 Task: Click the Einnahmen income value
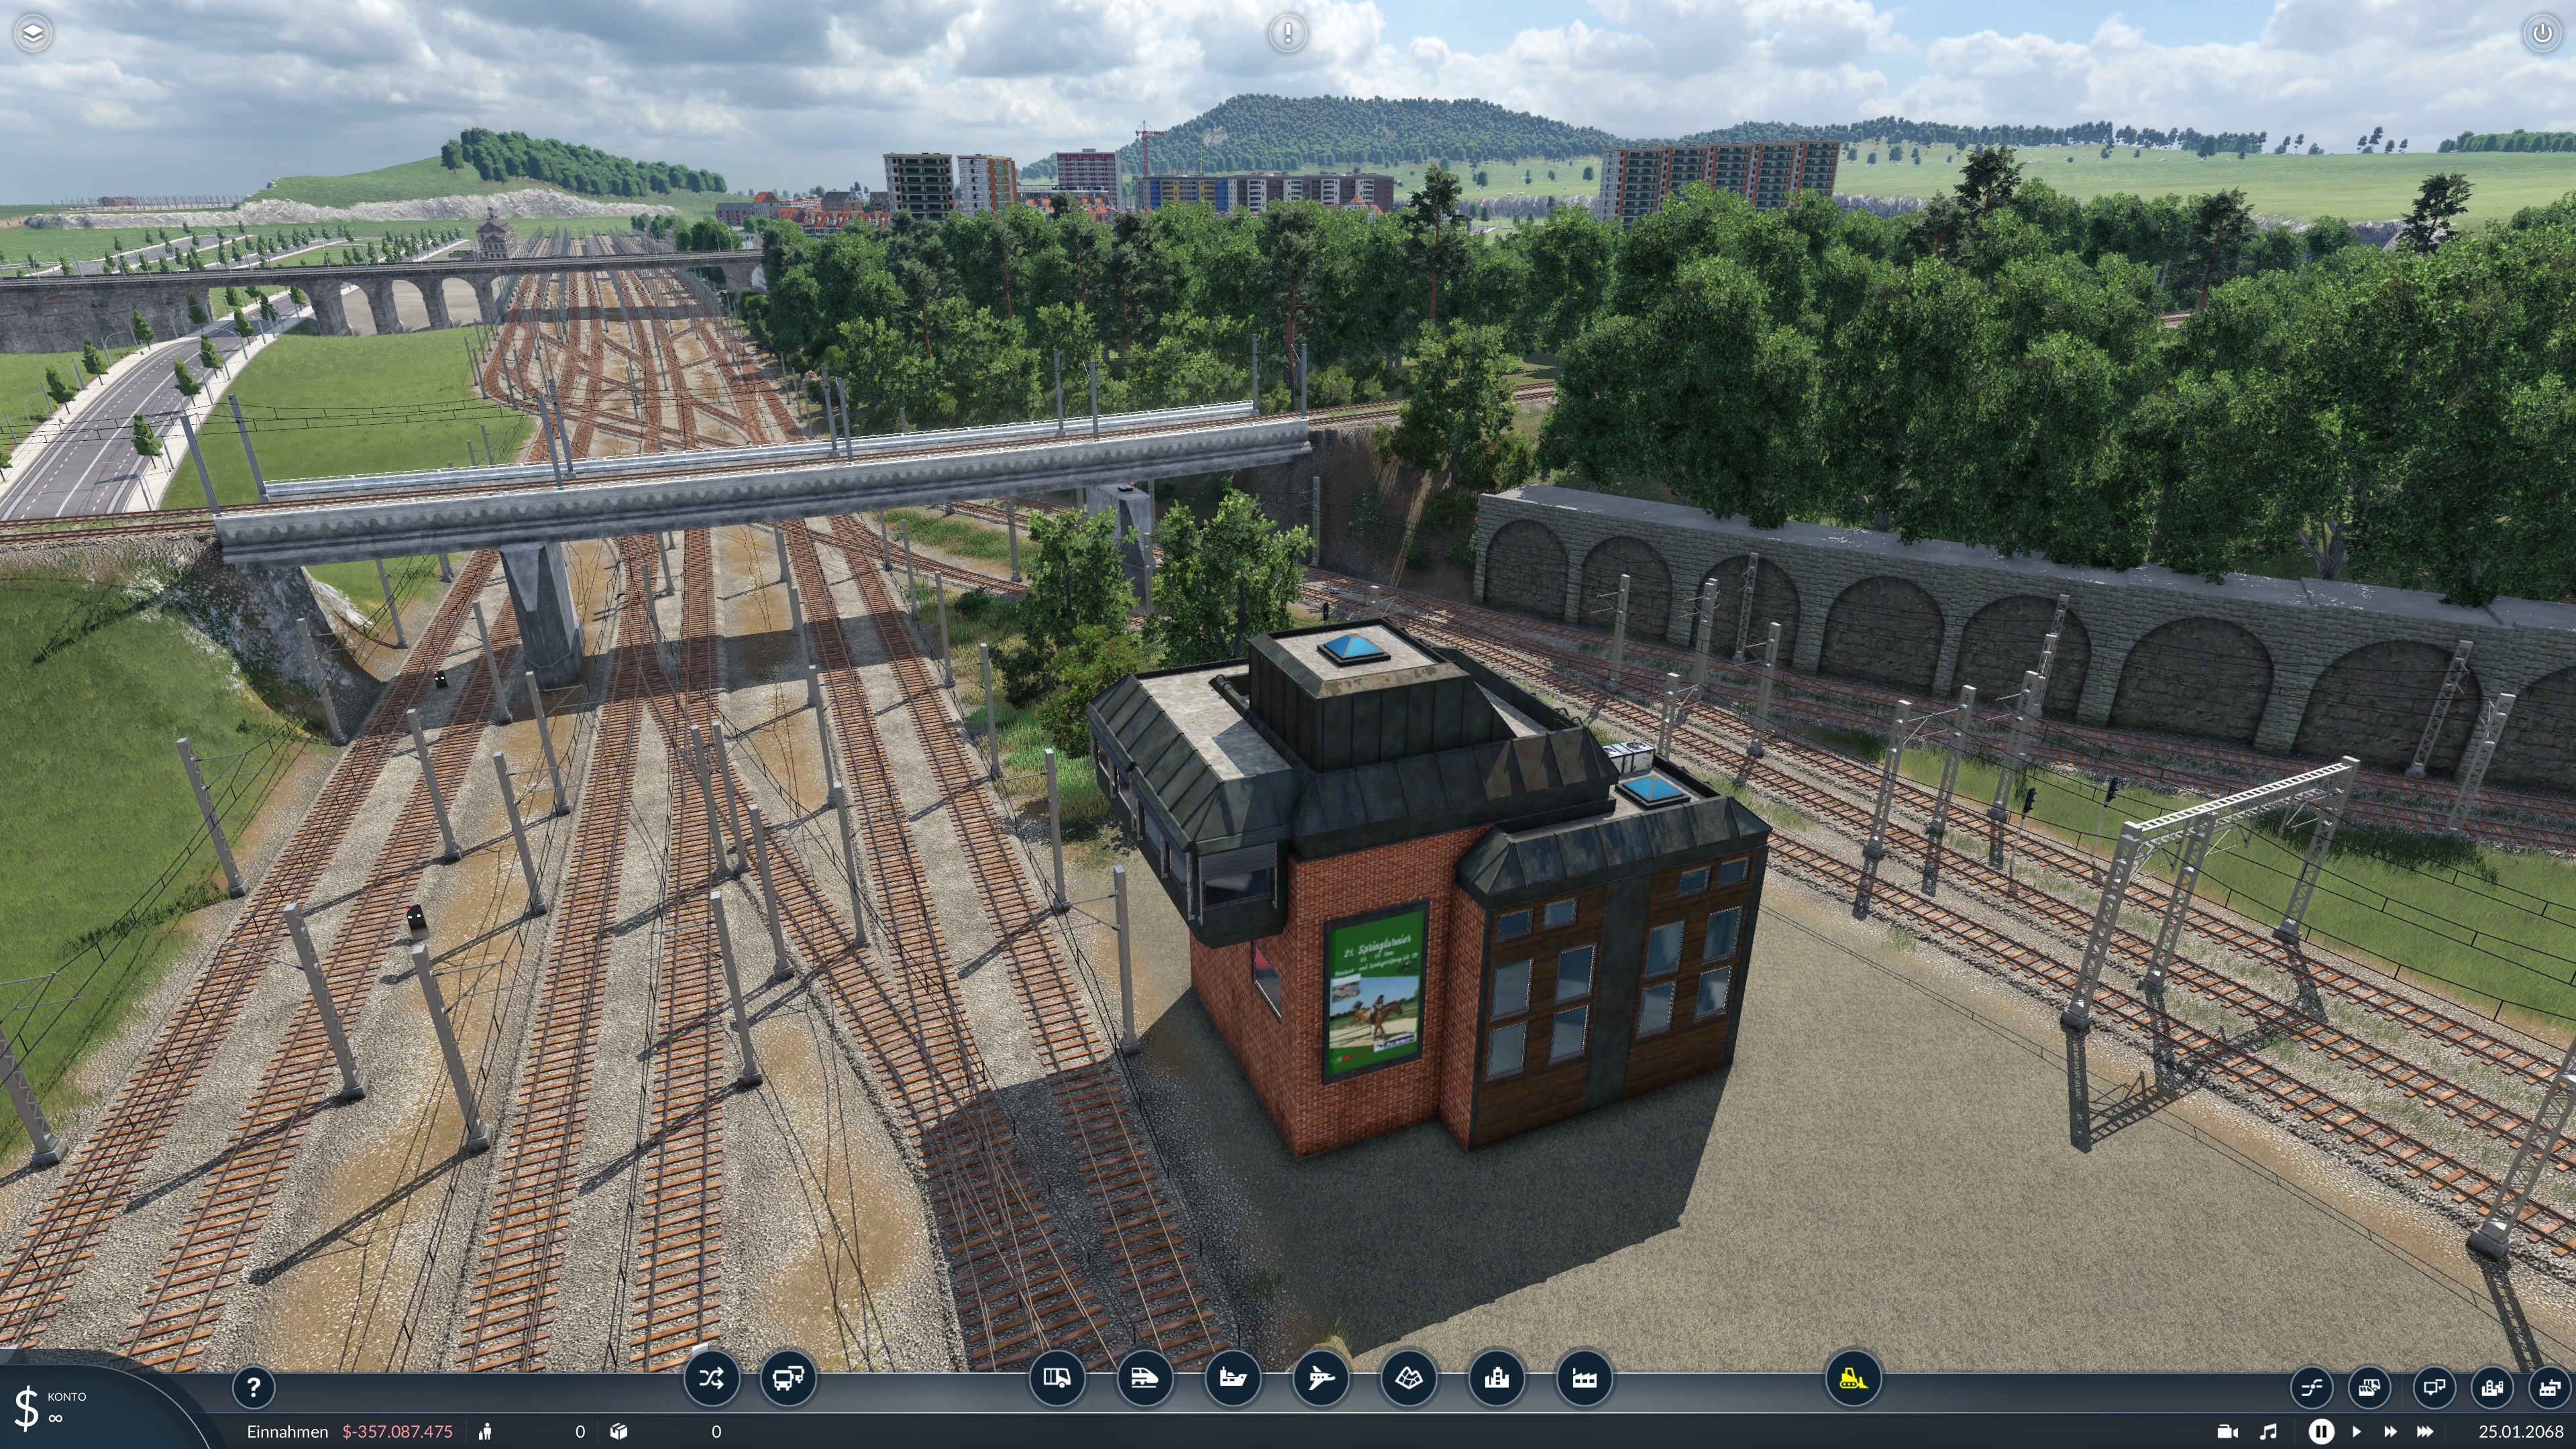397,1431
